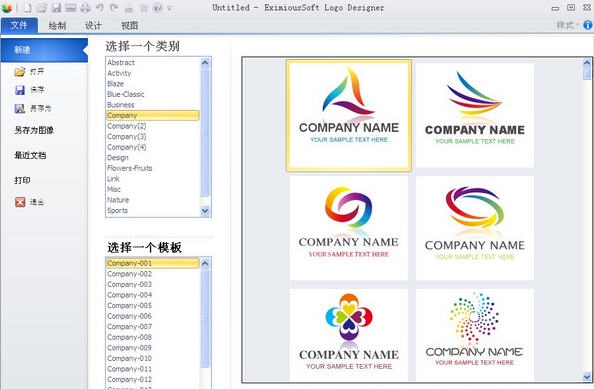Select Link in the category list
Screen dimensions: 594x389
tap(153, 179)
